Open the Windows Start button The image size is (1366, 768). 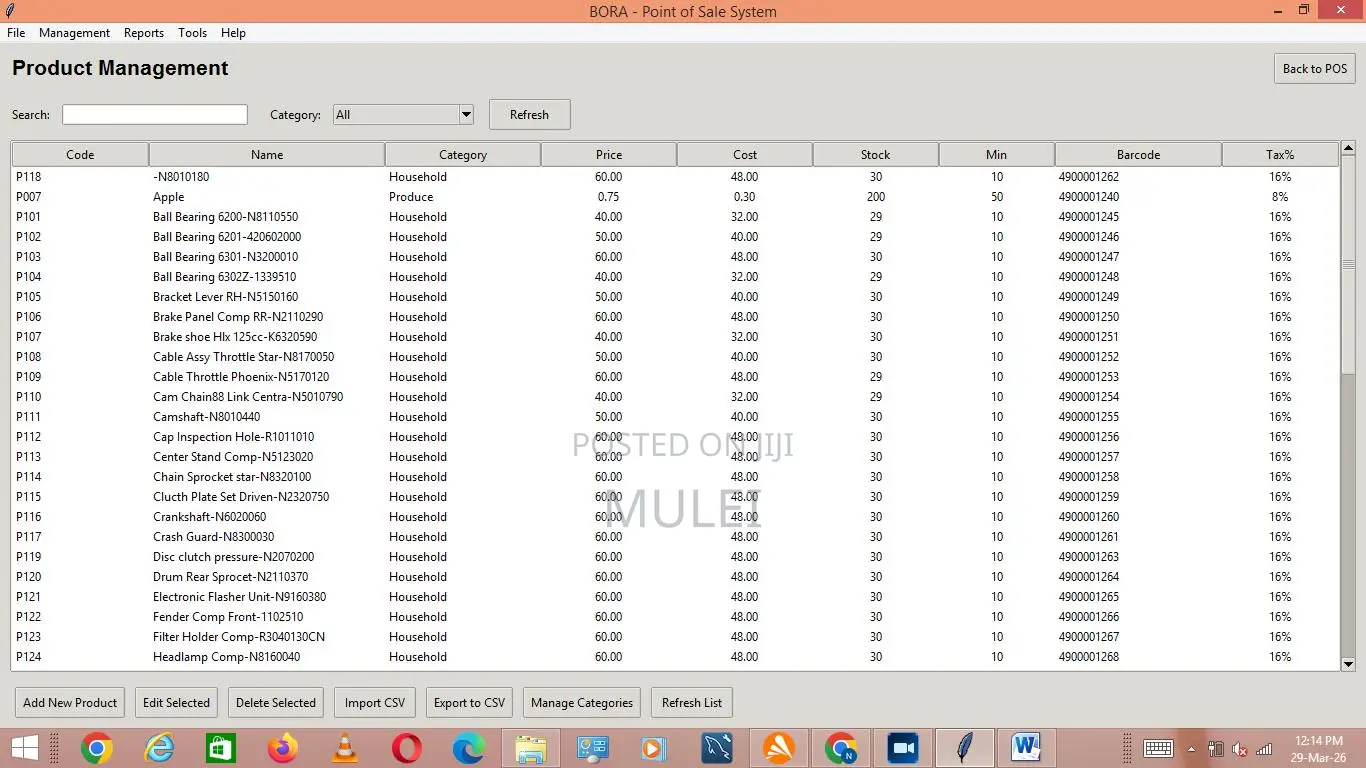click(x=24, y=748)
